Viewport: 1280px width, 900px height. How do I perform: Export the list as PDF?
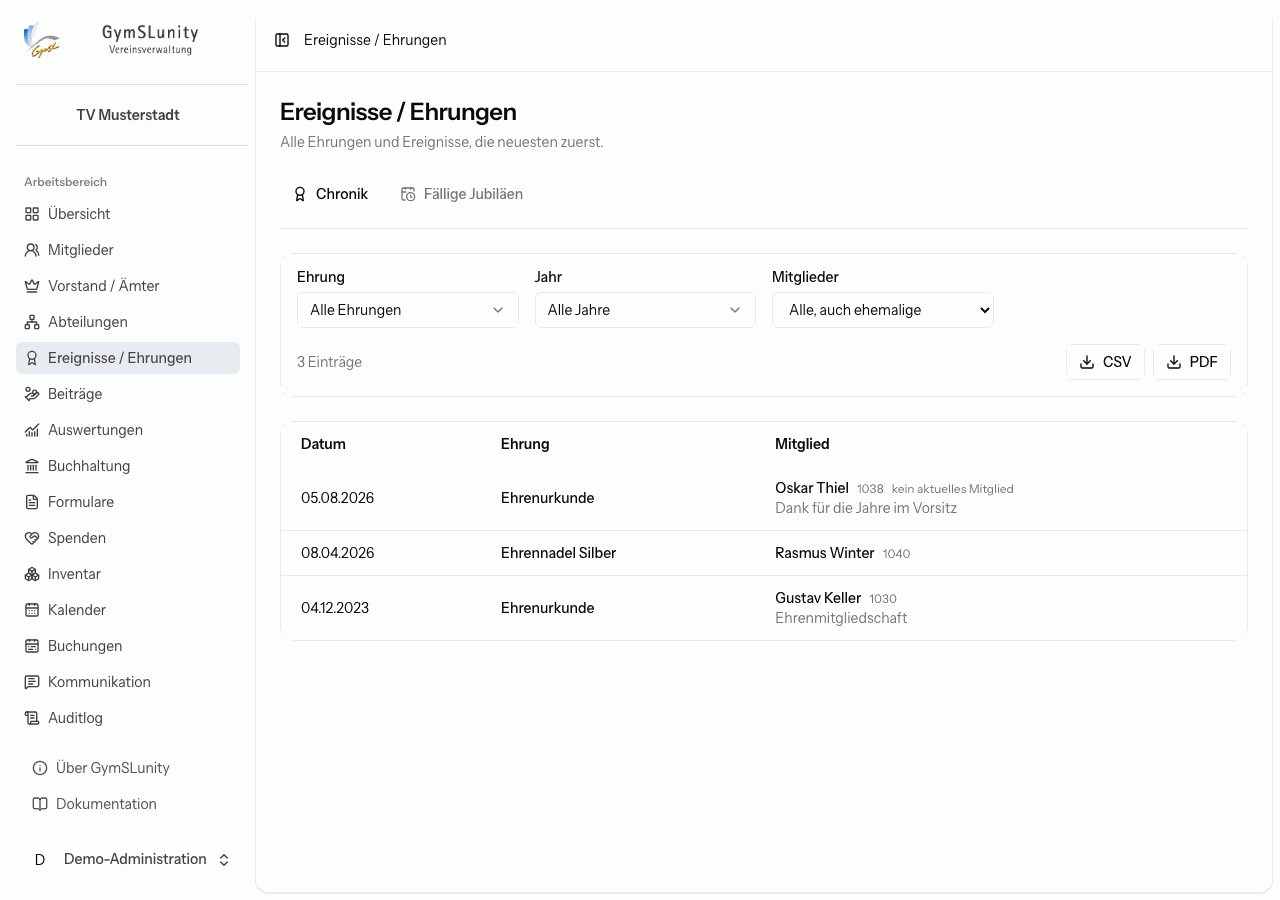click(1192, 362)
